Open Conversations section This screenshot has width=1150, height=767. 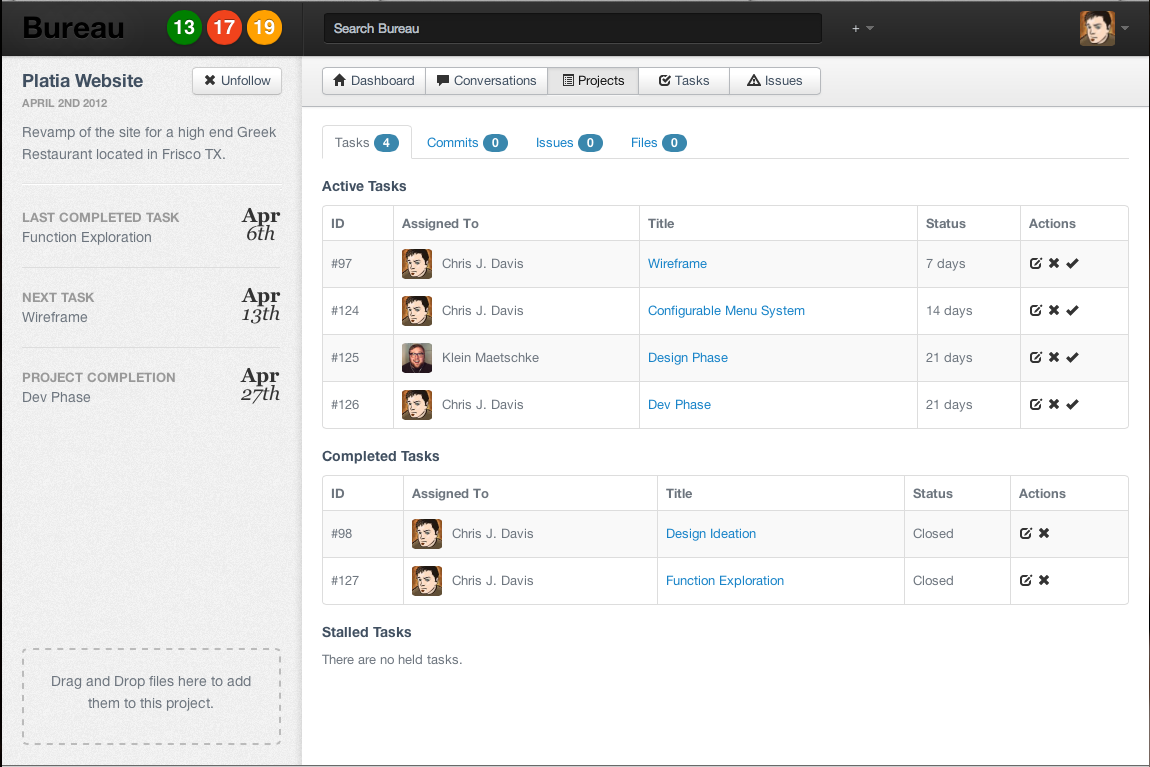(x=486, y=81)
